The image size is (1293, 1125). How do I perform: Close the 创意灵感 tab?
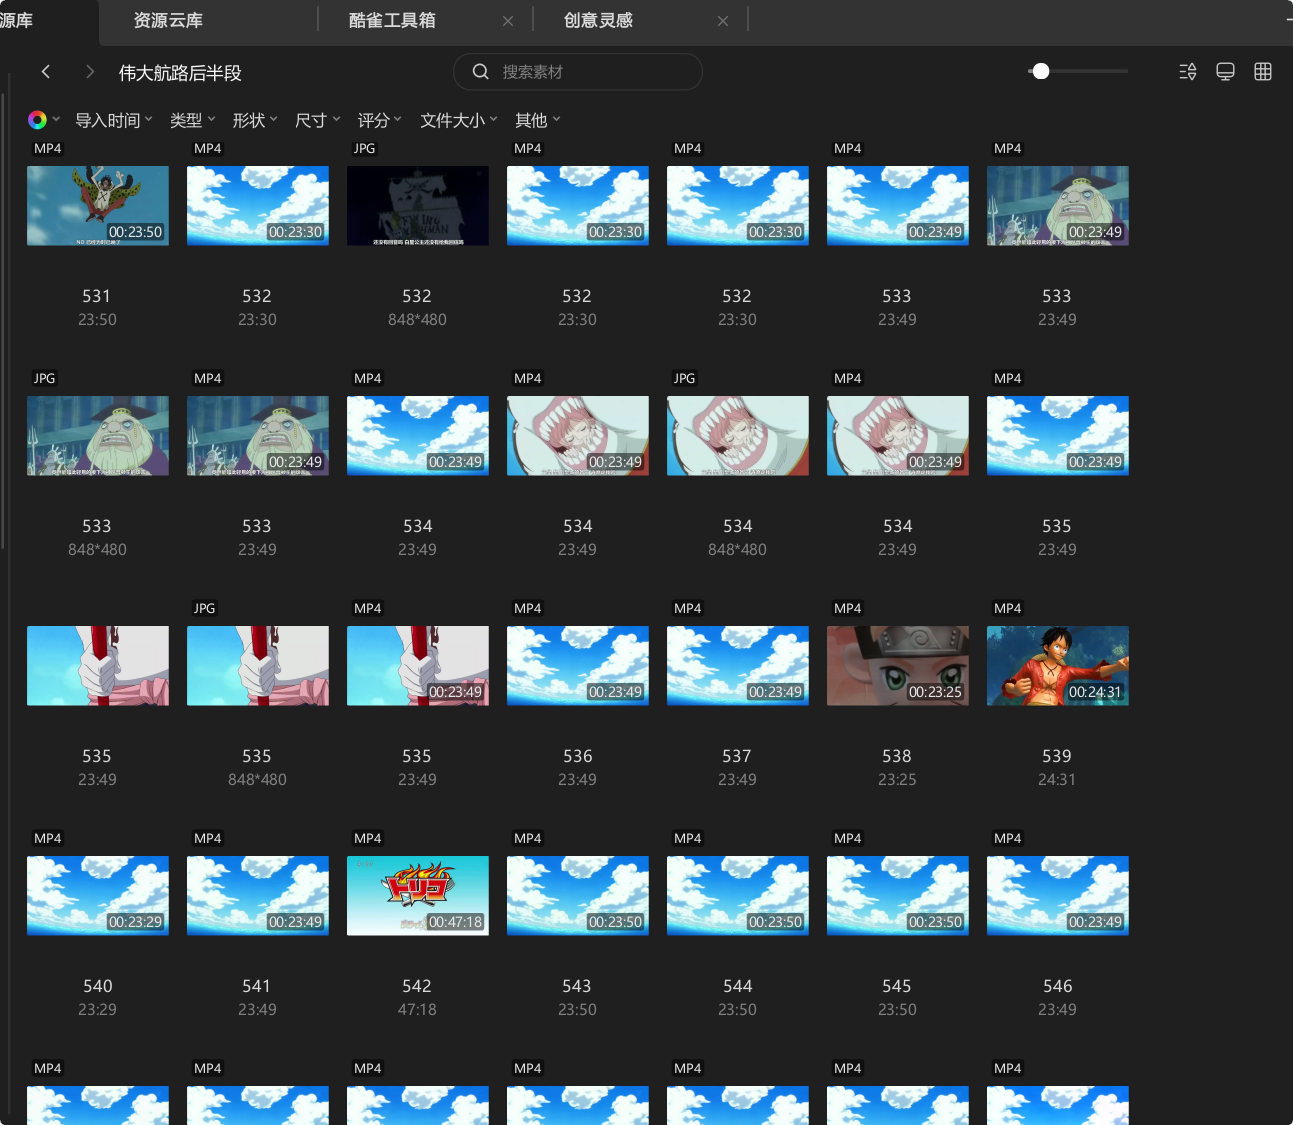723,21
